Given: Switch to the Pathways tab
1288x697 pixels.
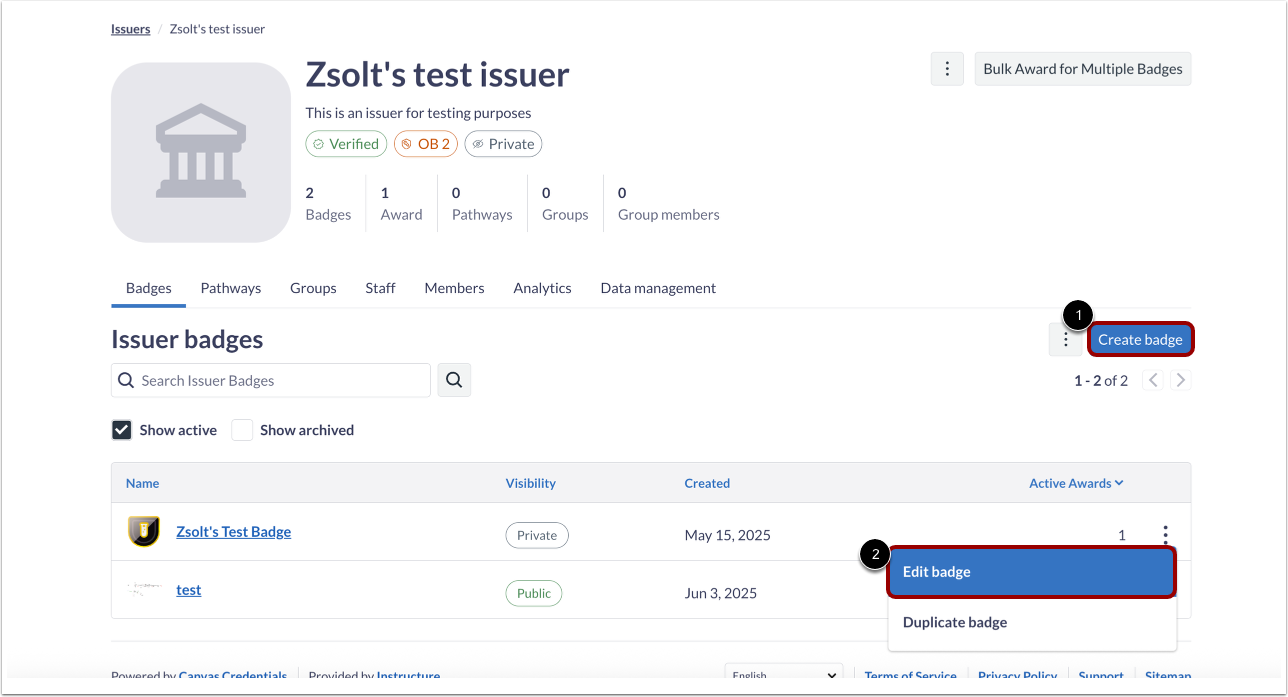Looking at the screenshot, I should (230, 288).
